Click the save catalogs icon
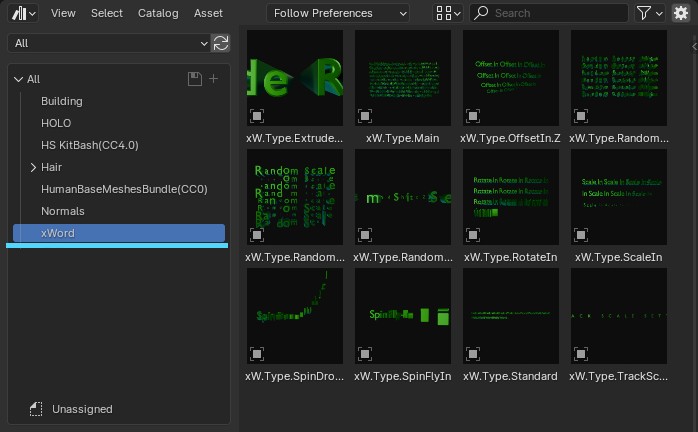The height and width of the screenshot is (432, 698). click(x=195, y=79)
